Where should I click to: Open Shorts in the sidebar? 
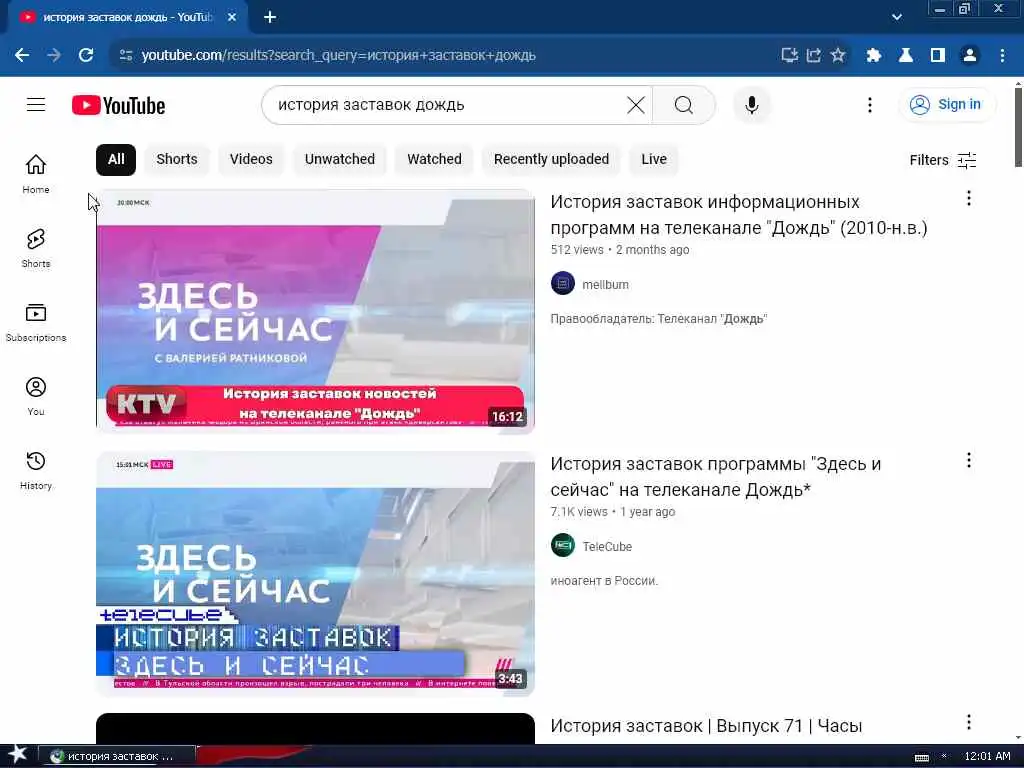[36, 248]
